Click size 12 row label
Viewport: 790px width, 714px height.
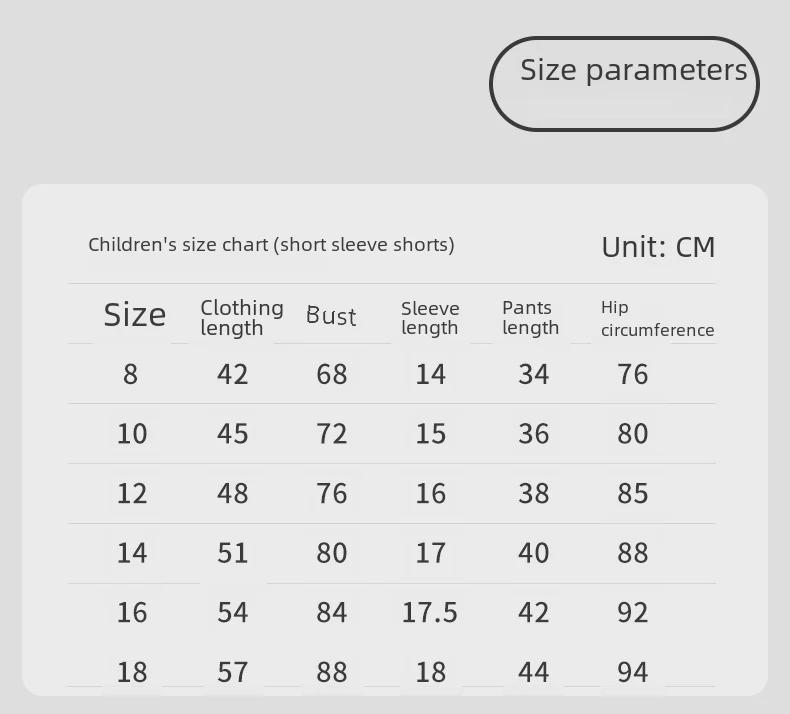(131, 493)
